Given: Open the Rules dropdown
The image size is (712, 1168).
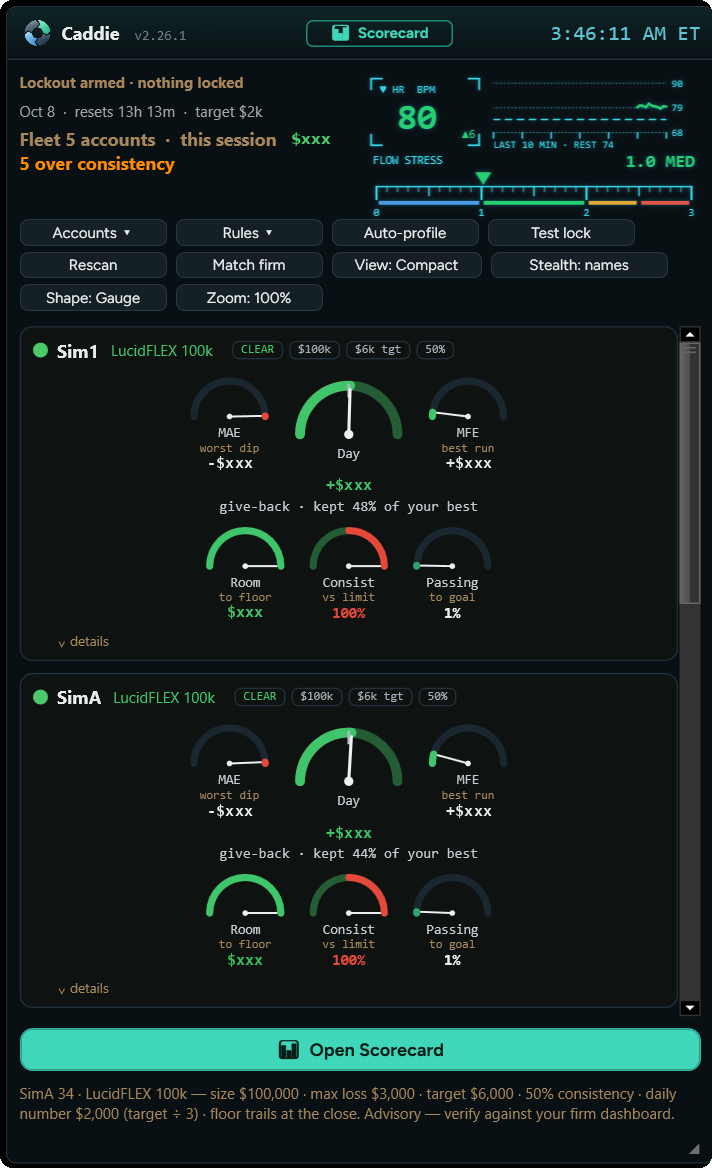Looking at the screenshot, I should coord(249,232).
